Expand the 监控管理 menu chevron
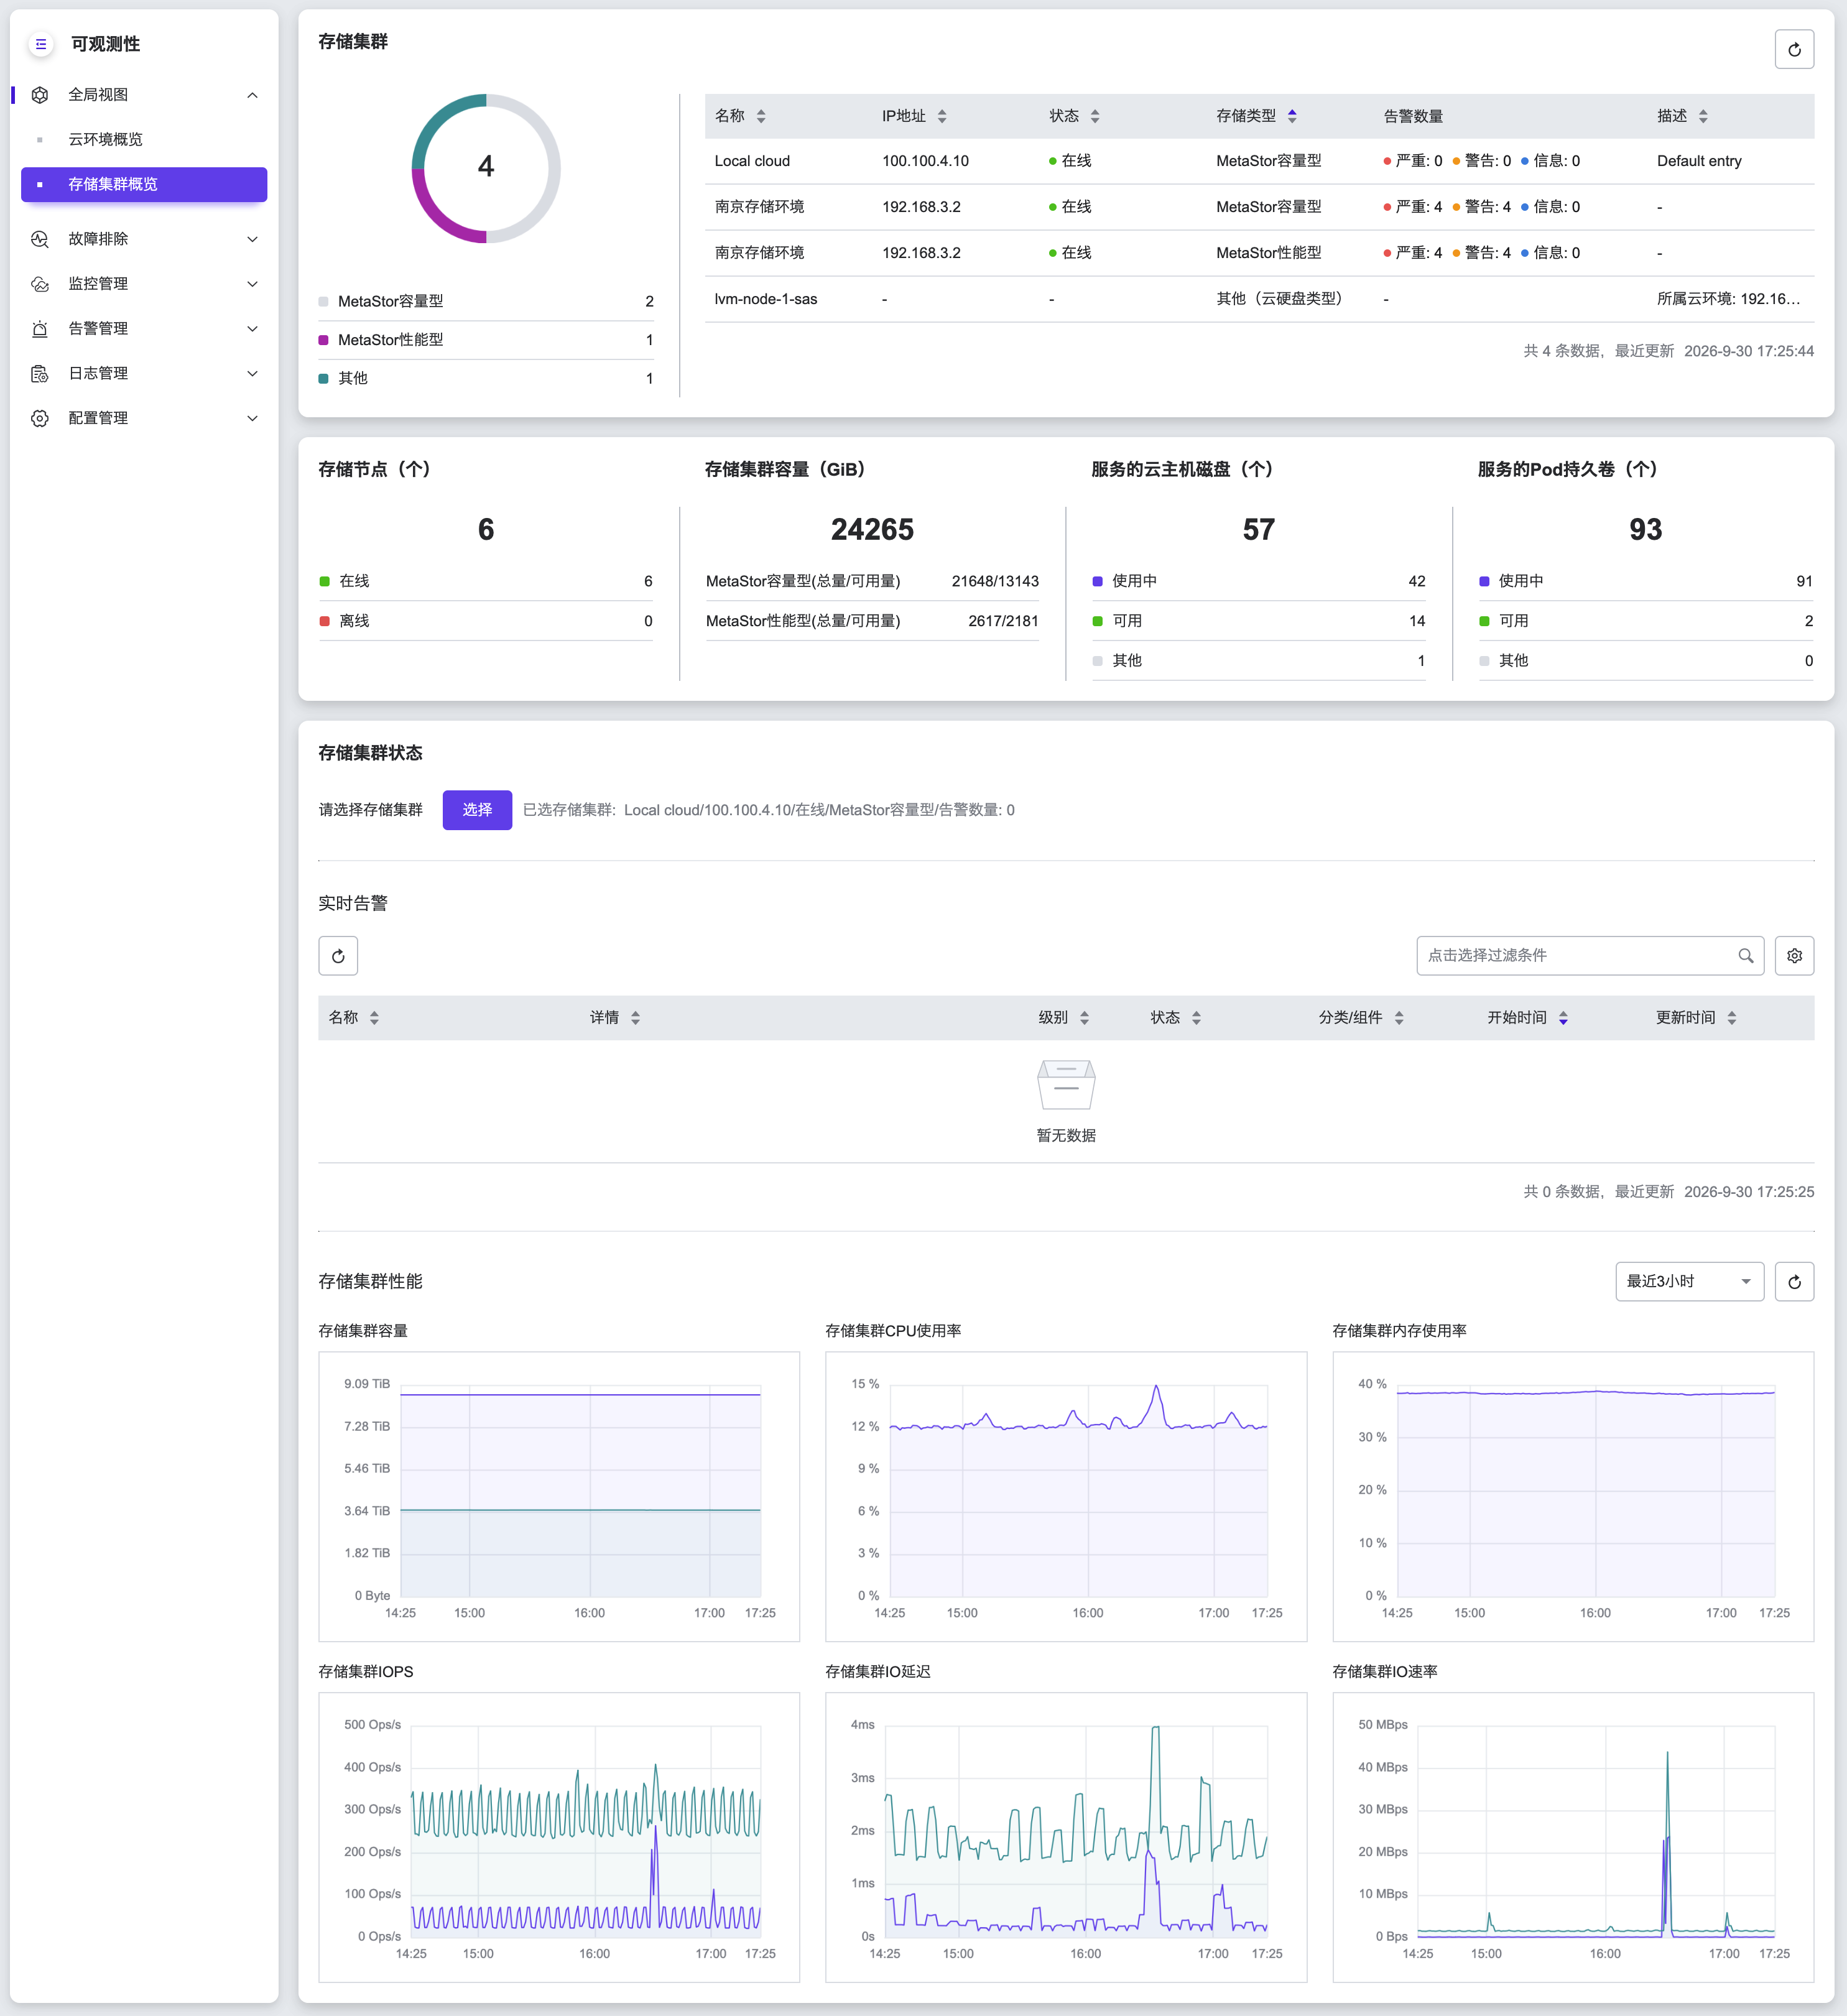 point(252,284)
